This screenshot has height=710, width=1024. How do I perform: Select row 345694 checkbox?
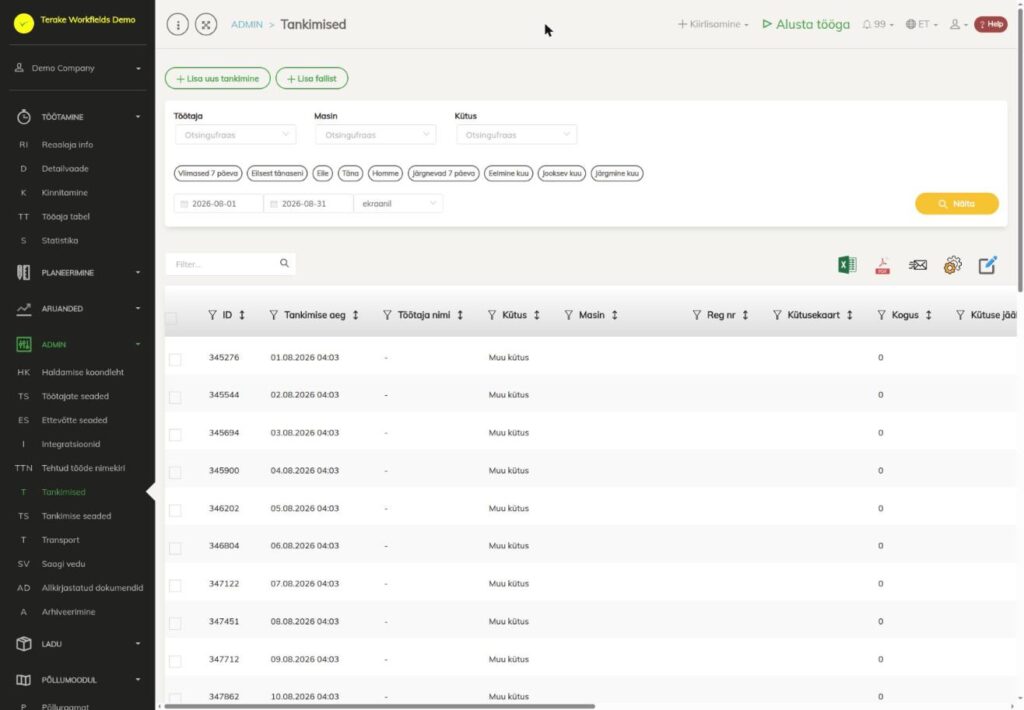pos(175,435)
